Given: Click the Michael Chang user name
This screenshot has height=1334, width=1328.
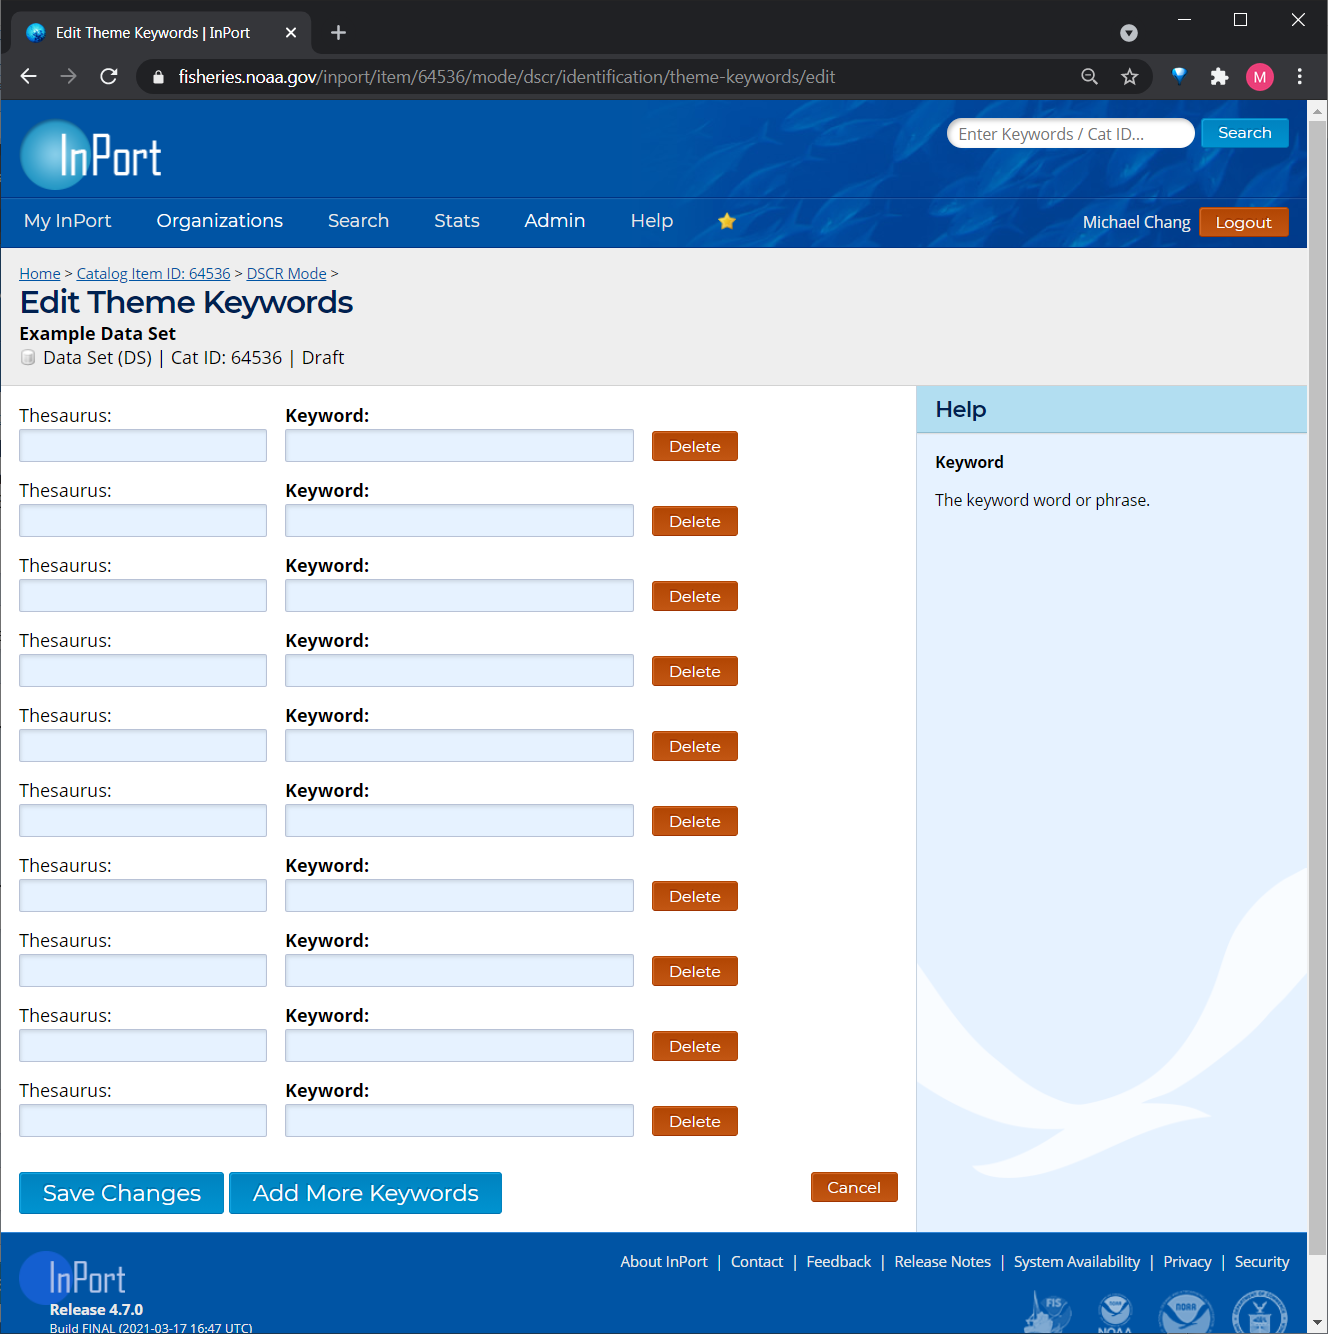Looking at the screenshot, I should click(x=1136, y=222).
